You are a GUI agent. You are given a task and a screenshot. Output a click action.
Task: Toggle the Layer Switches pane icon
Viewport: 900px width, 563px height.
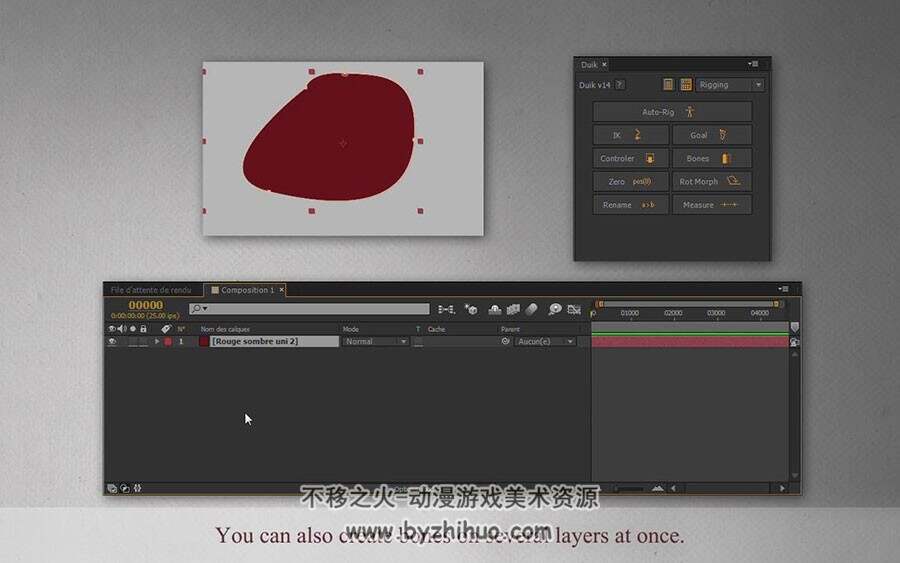tap(112, 488)
